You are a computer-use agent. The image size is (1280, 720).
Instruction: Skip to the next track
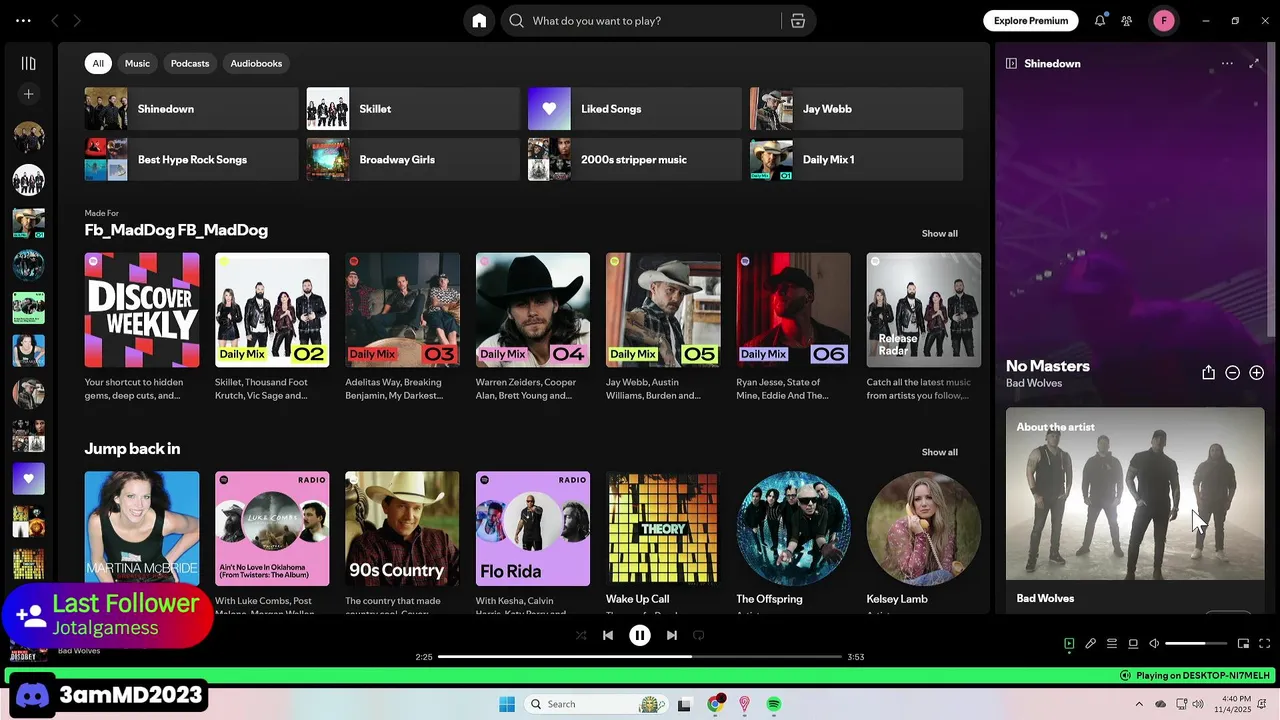672,635
